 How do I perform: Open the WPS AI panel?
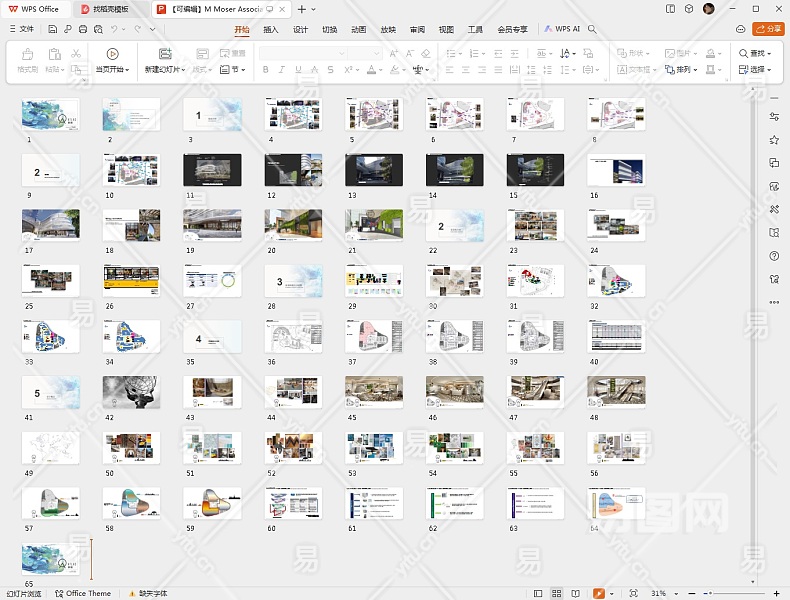click(562, 29)
